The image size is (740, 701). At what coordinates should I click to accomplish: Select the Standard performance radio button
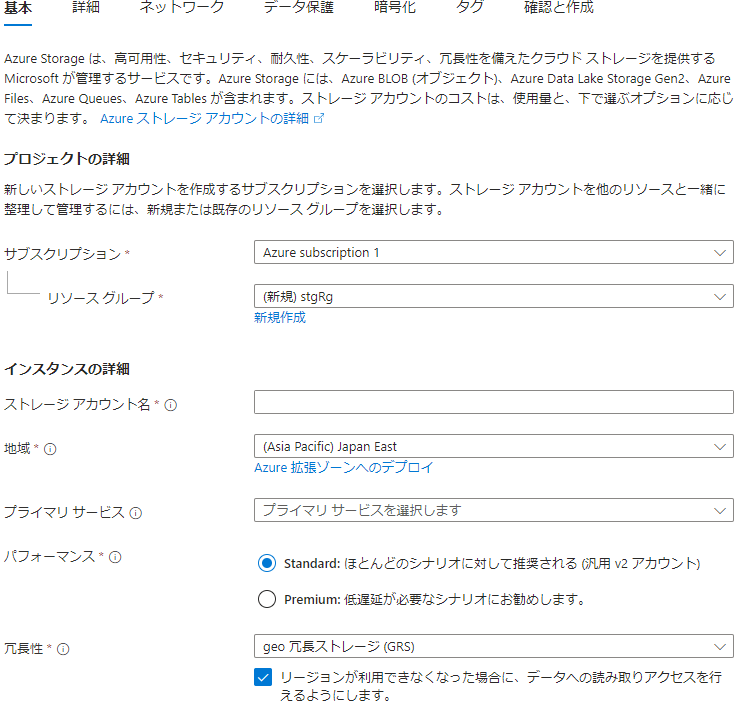click(x=267, y=563)
